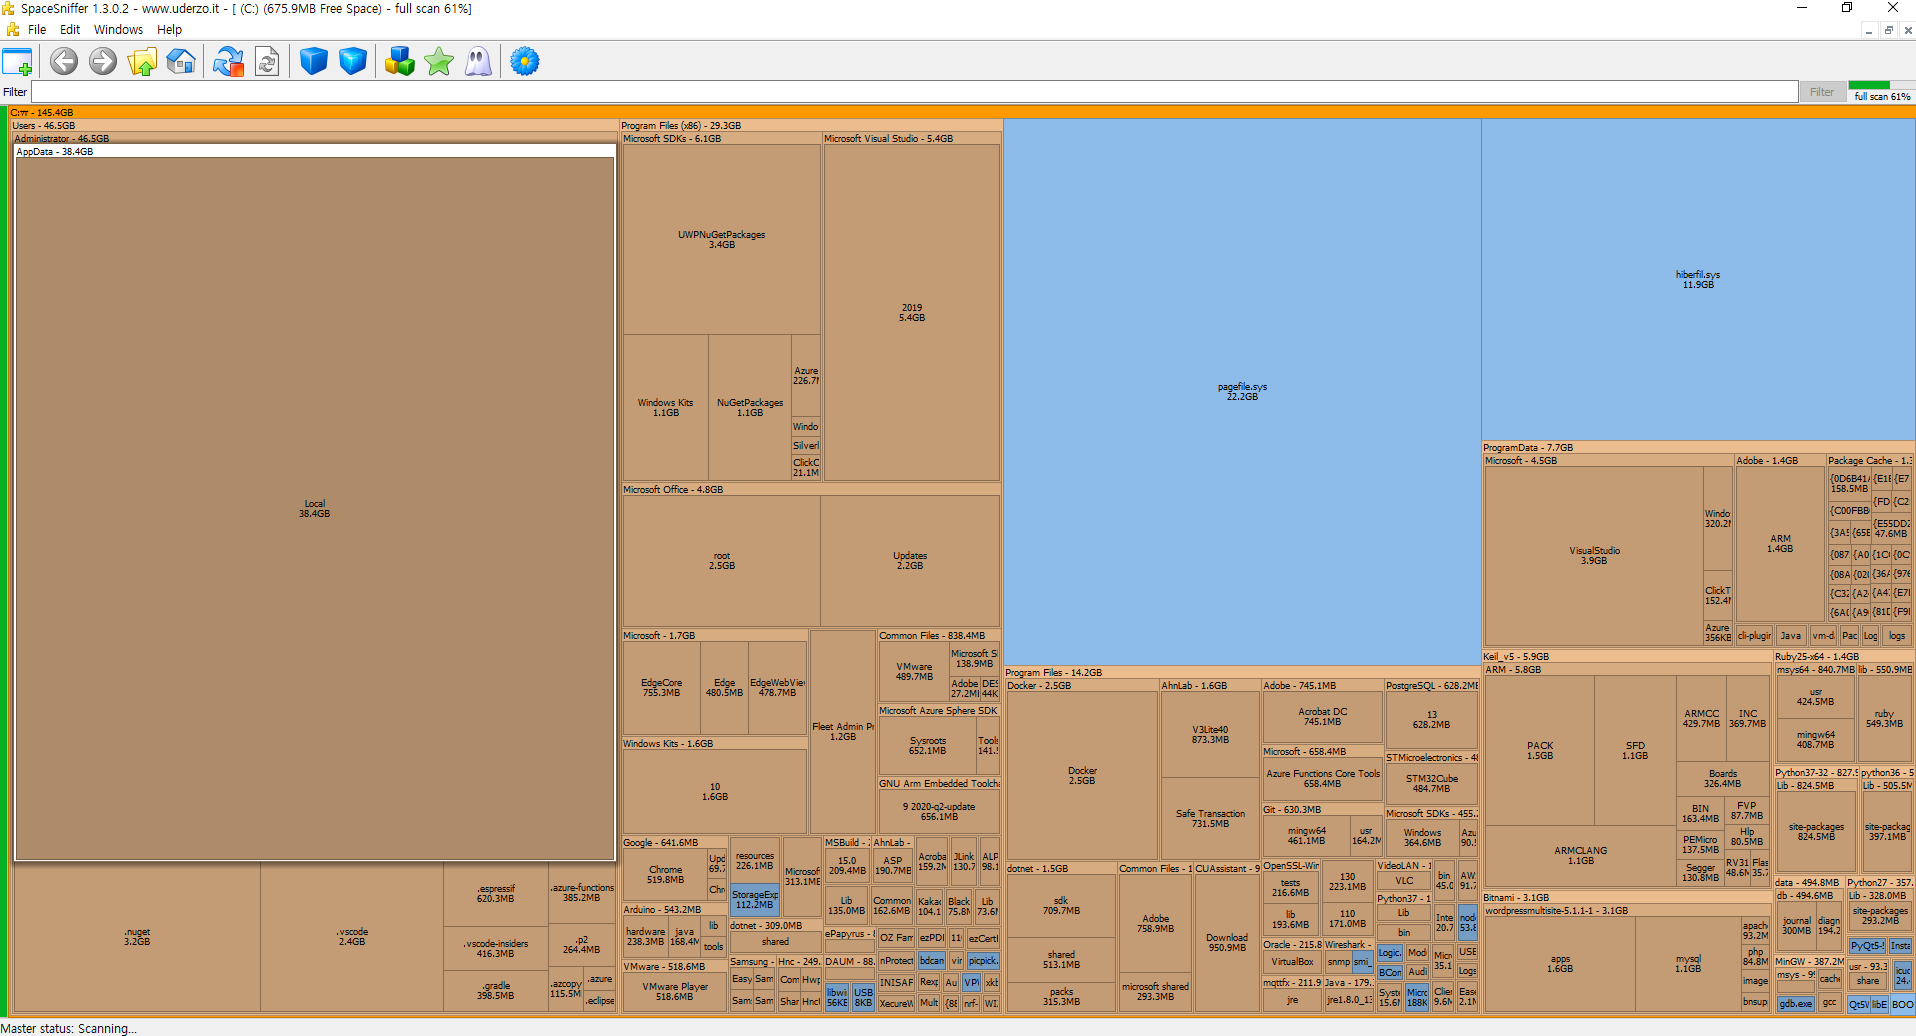1916x1036 pixels.
Task: Select the PACK 1.5GB block
Action: (1540, 751)
